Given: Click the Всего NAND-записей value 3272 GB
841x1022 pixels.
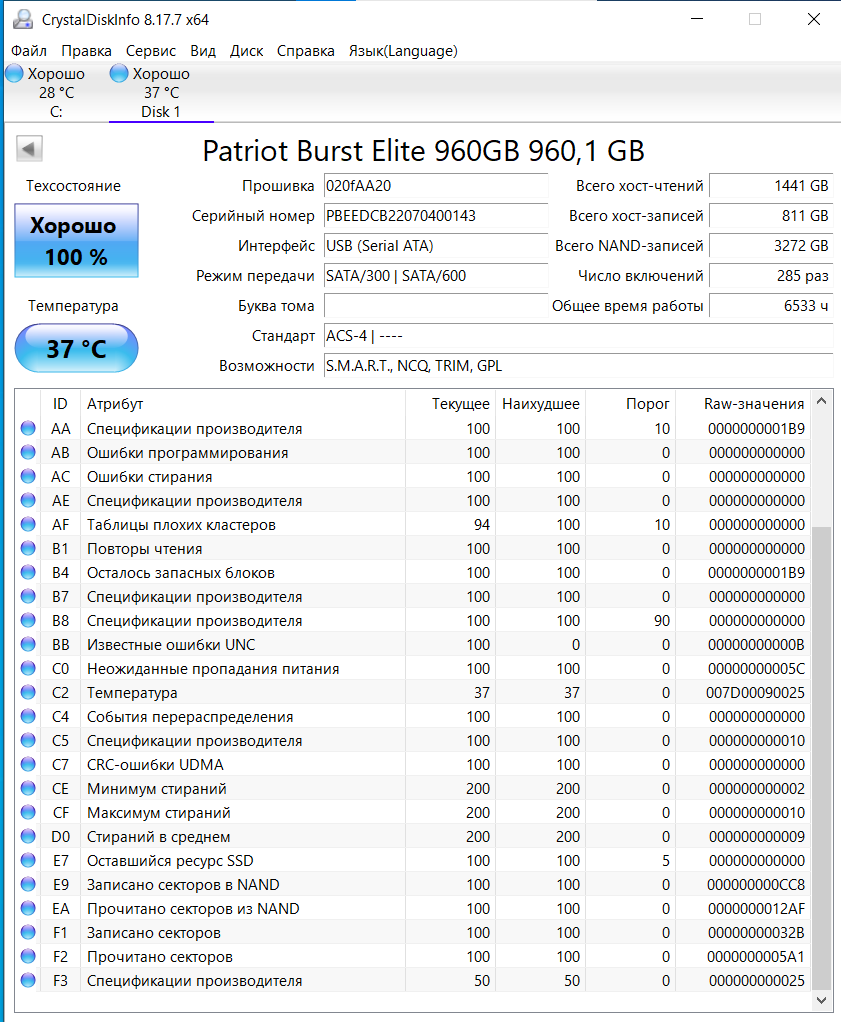Looking at the screenshot, I should [771, 246].
